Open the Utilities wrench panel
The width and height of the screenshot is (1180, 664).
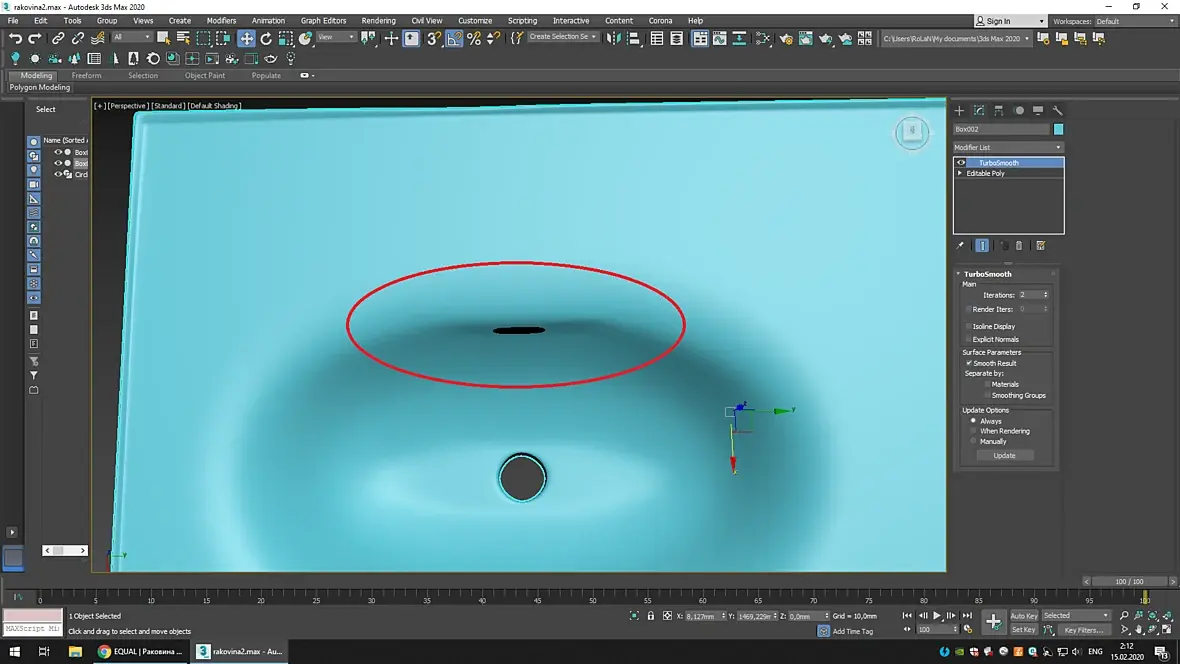point(1057,111)
